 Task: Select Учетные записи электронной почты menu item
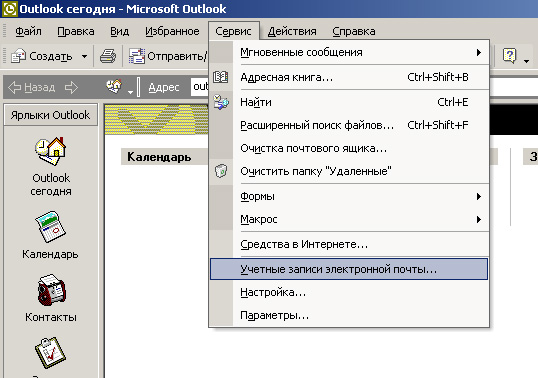(349, 269)
